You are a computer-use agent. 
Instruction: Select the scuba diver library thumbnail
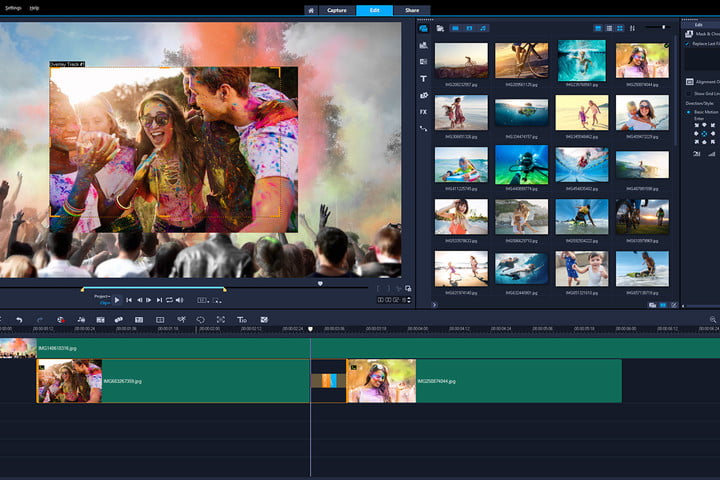(x=521, y=164)
